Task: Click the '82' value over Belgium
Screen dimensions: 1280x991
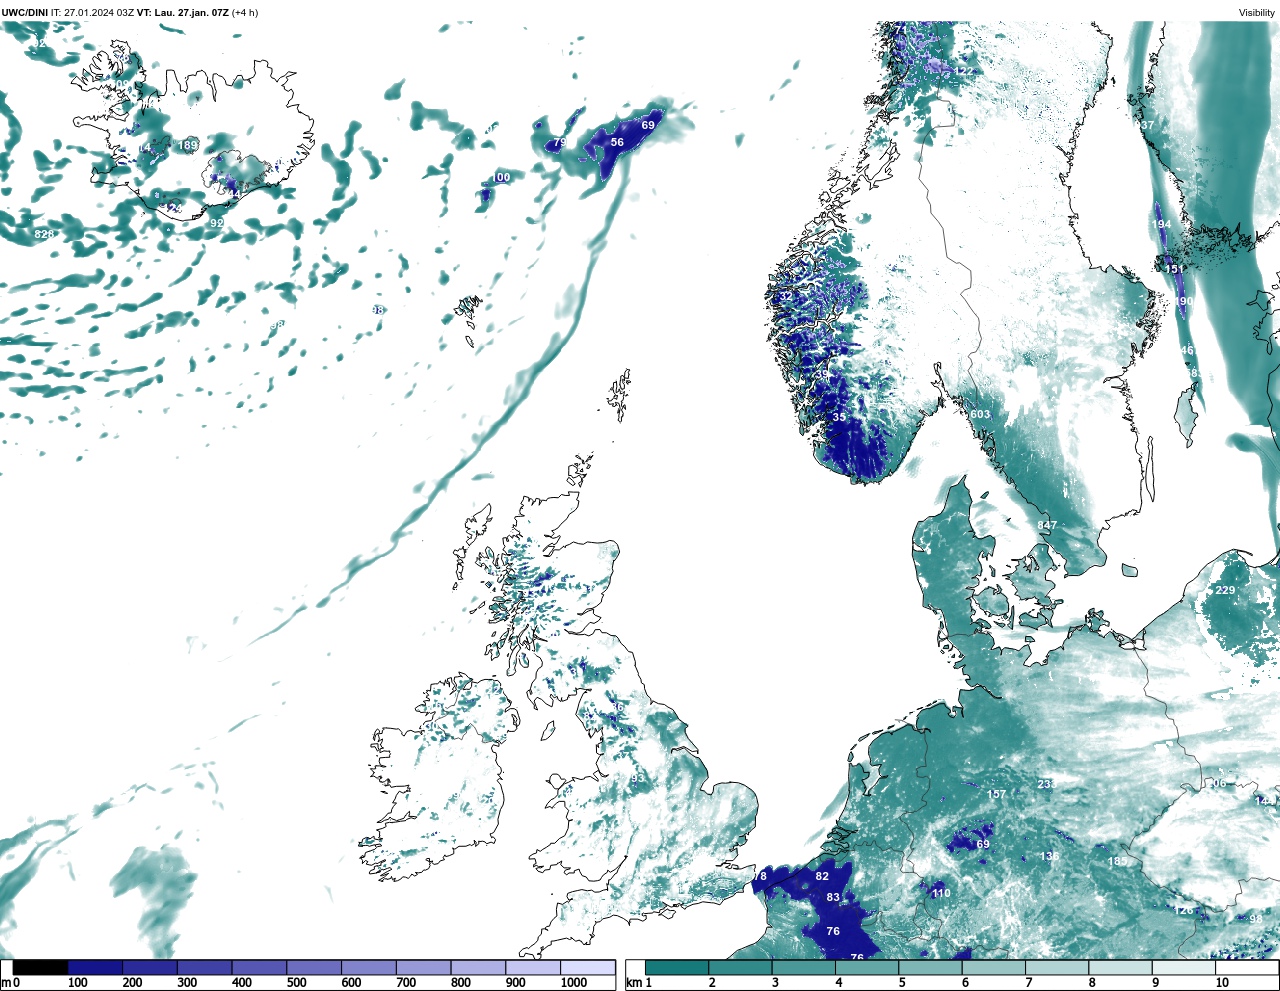Action: [822, 876]
